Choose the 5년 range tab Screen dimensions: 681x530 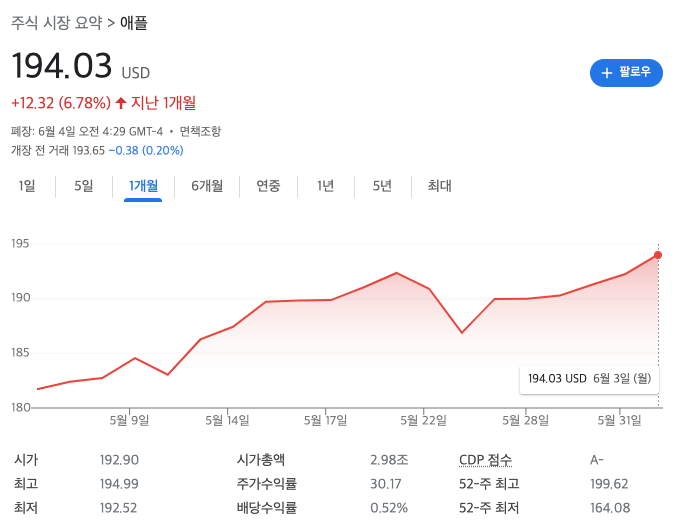click(x=382, y=186)
